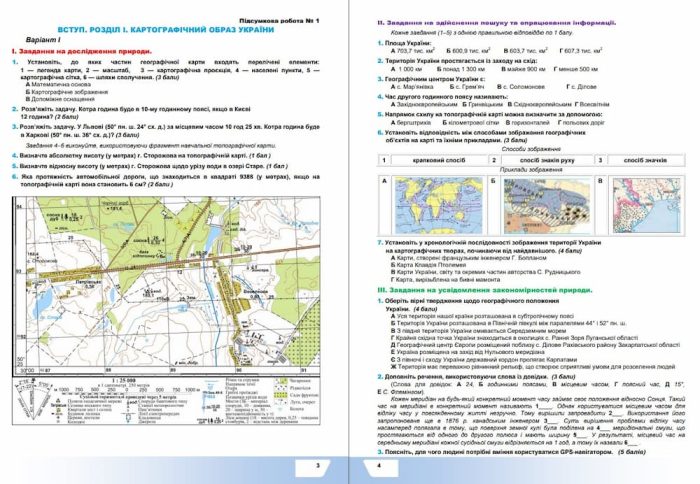
Task: Select answer 'Г менше 500 км'
Action: [x=575, y=69]
